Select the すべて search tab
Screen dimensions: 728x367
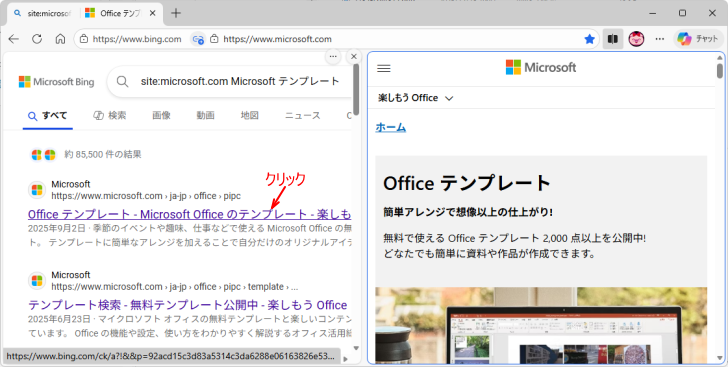click(48, 116)
